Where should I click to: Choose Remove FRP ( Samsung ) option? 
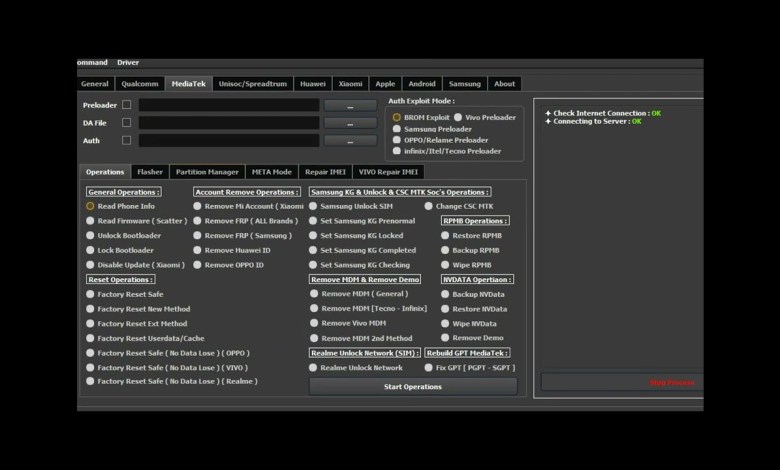pyautogui.click(x=199, y=235)
